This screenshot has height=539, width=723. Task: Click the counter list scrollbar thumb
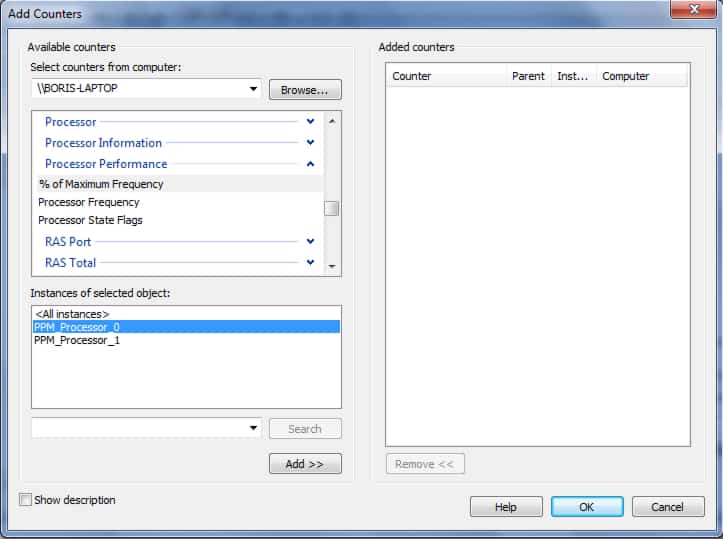[x=332, y=208]
